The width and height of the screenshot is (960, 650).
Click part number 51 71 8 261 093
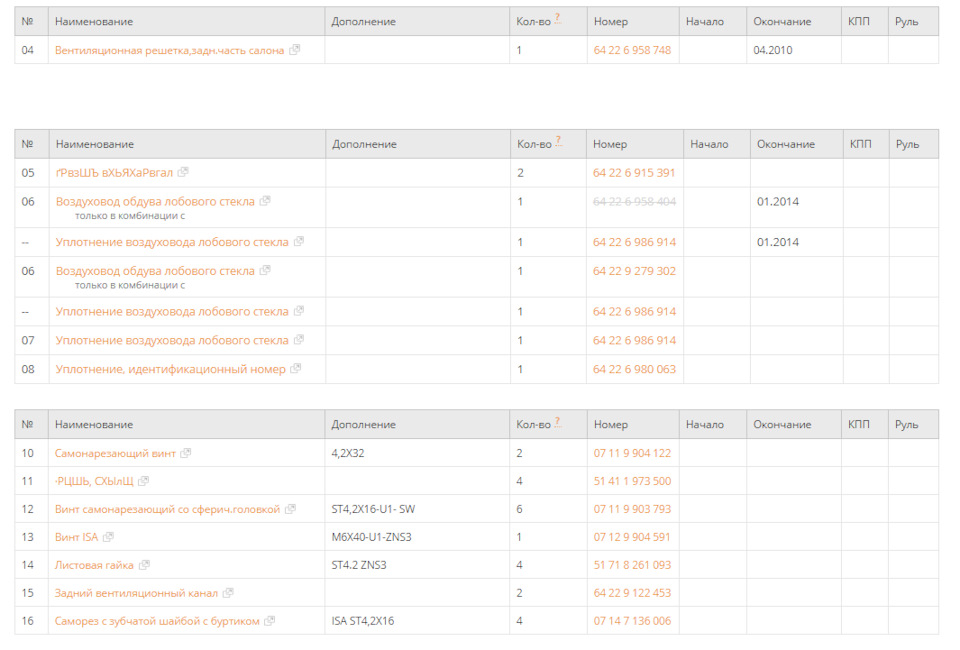pyautogui.click(x=632, y=565)
